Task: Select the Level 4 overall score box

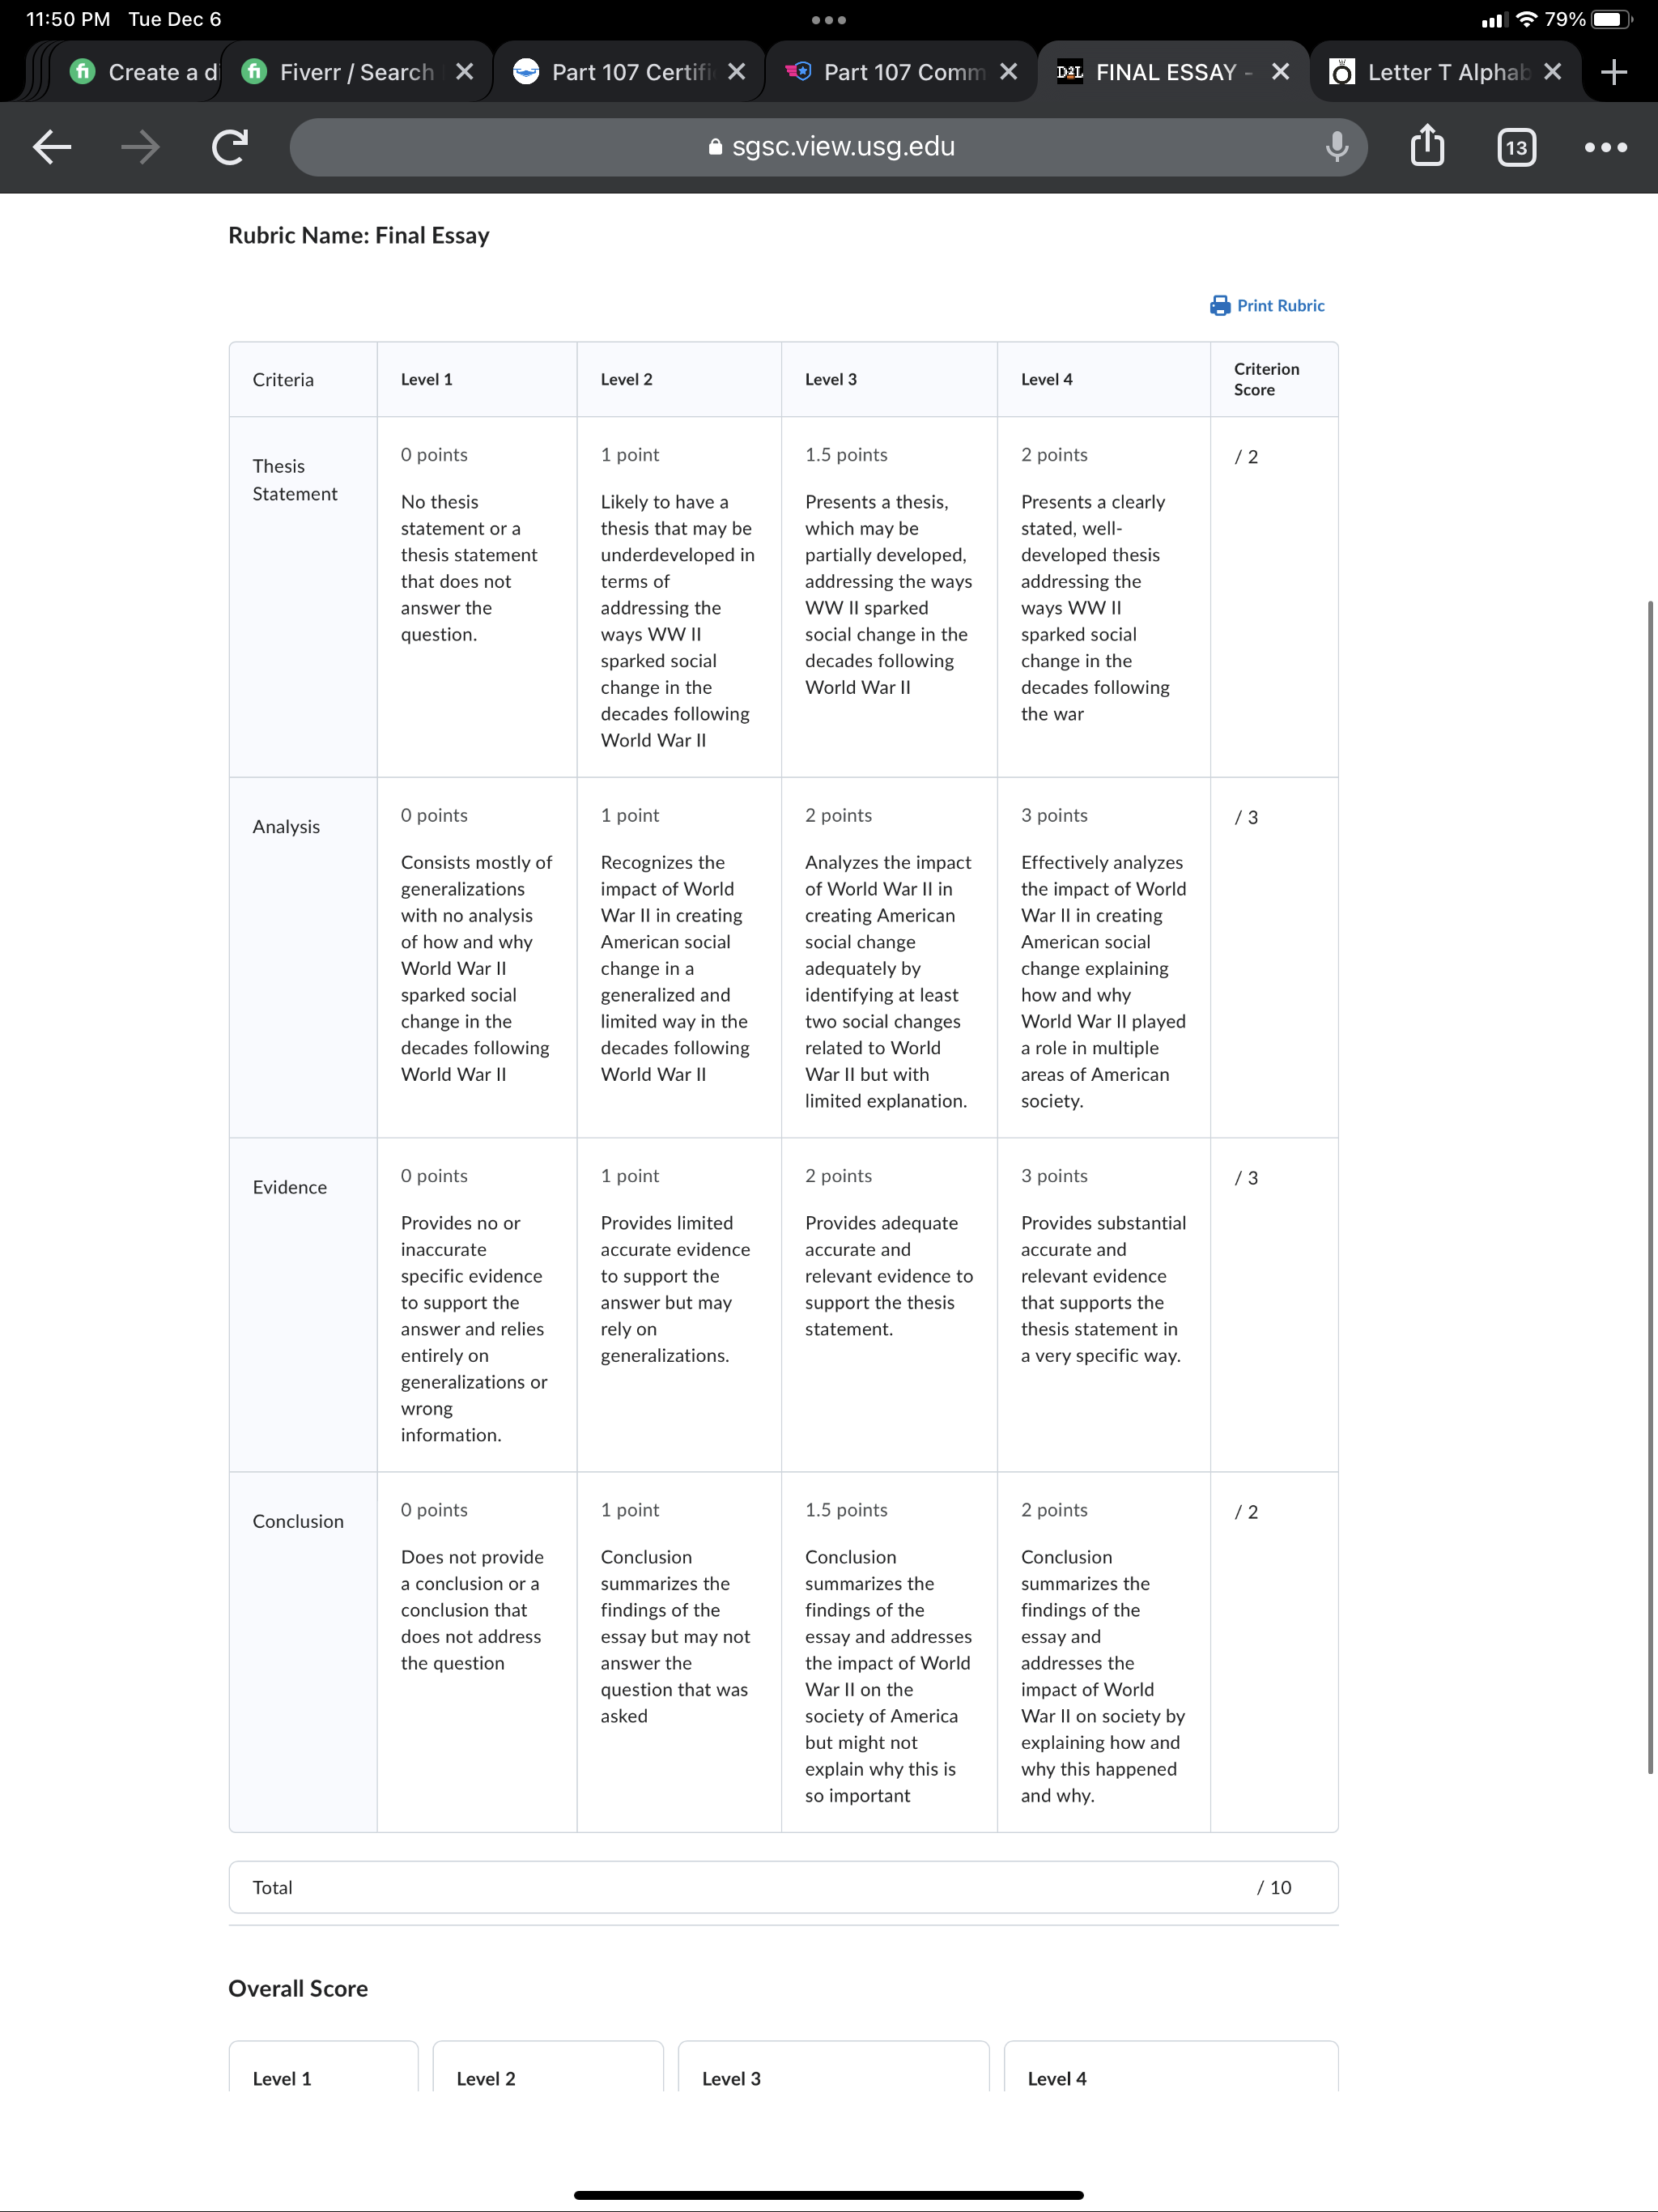Action: [x=1170, y=2066]
